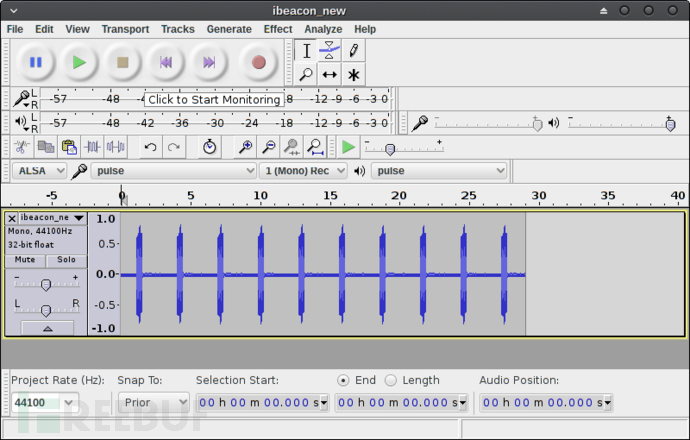This screenshot has height=440, width=690.
Task: Open the Help menu
Action: 365,29
